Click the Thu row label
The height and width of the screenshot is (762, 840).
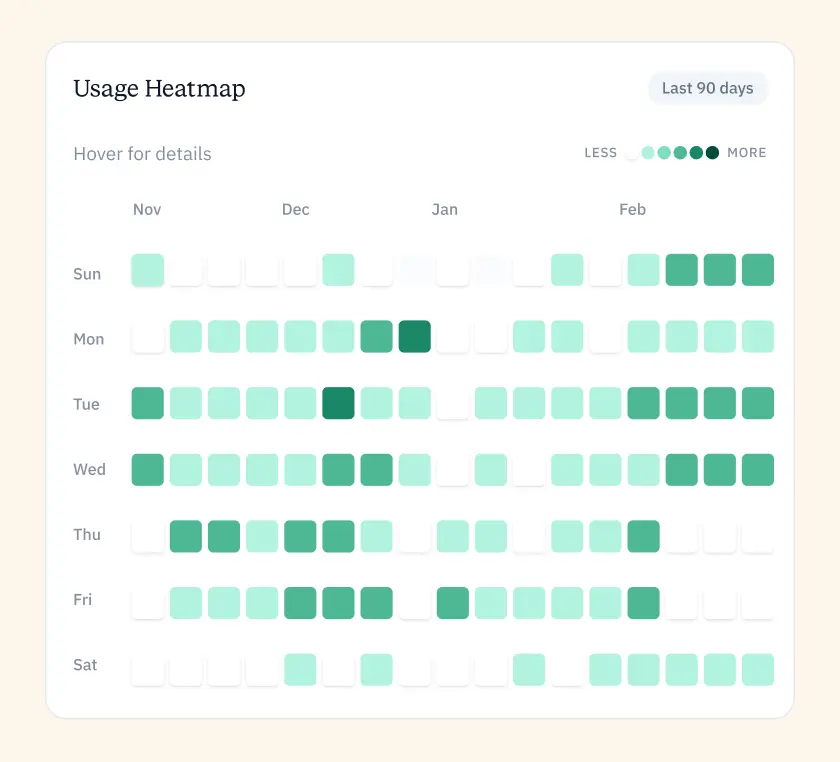pos(87,535)
